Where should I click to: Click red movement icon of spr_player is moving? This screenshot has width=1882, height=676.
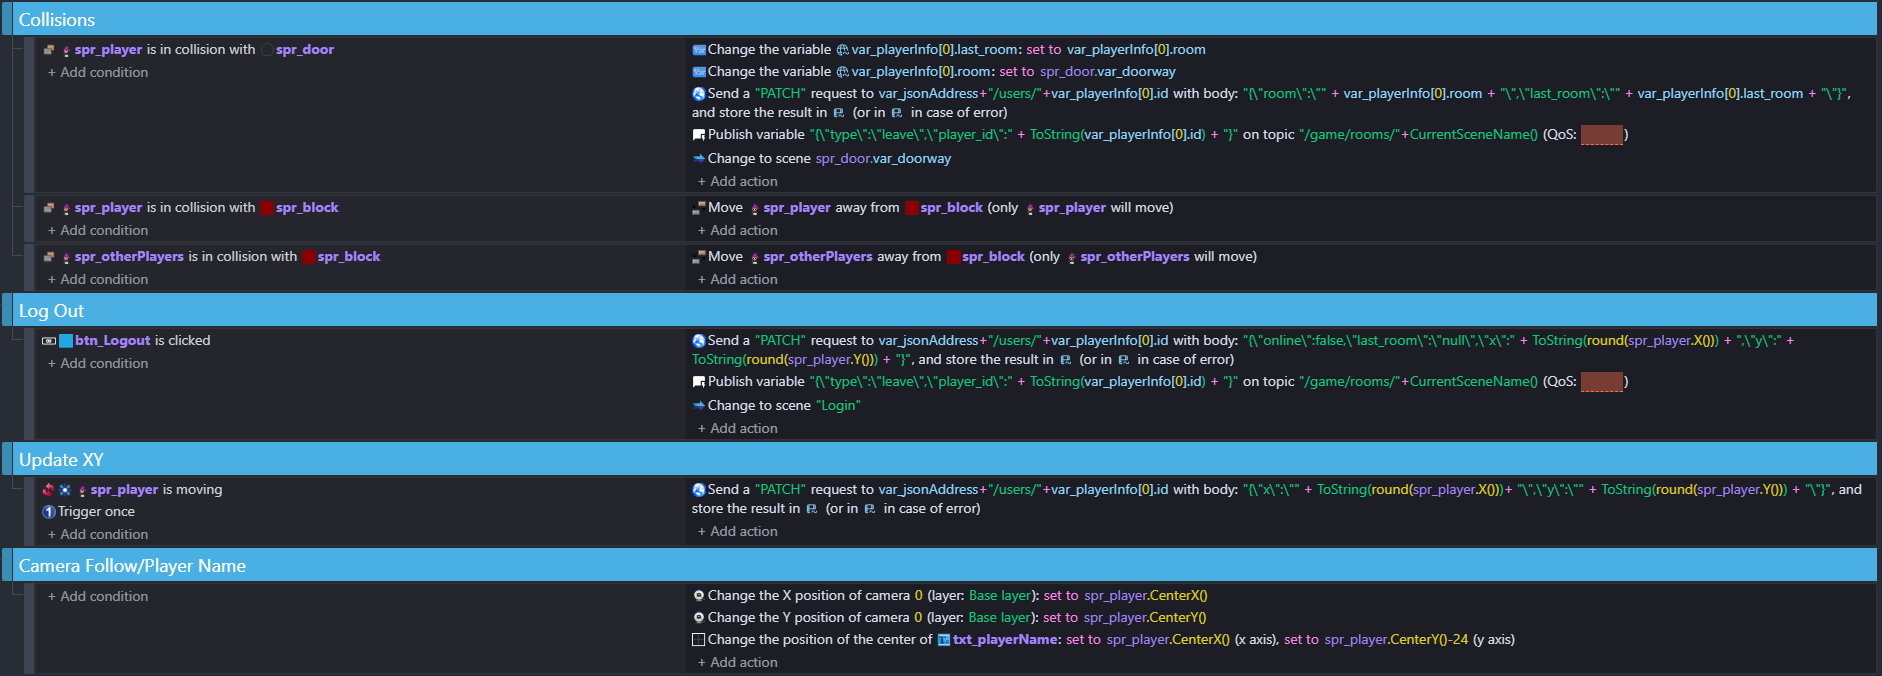tap(48, 490)
